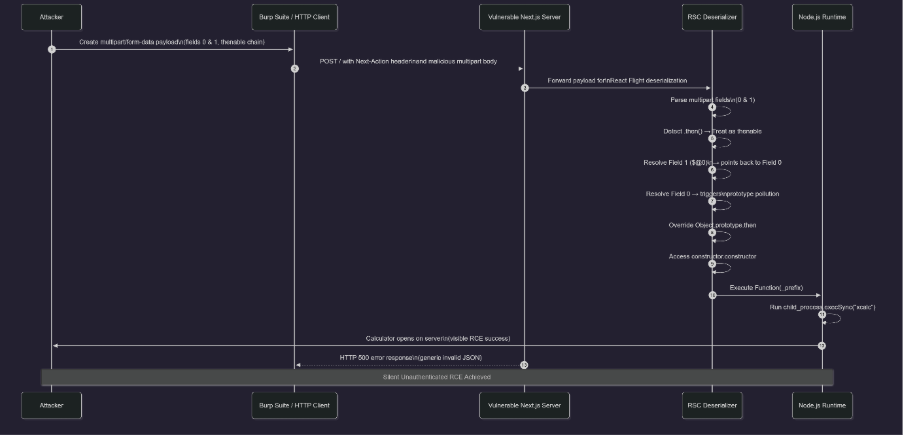Select the top RSC Deserializer participant box
The height and width of the screenshot is (435, 903).
pos(712,17)
